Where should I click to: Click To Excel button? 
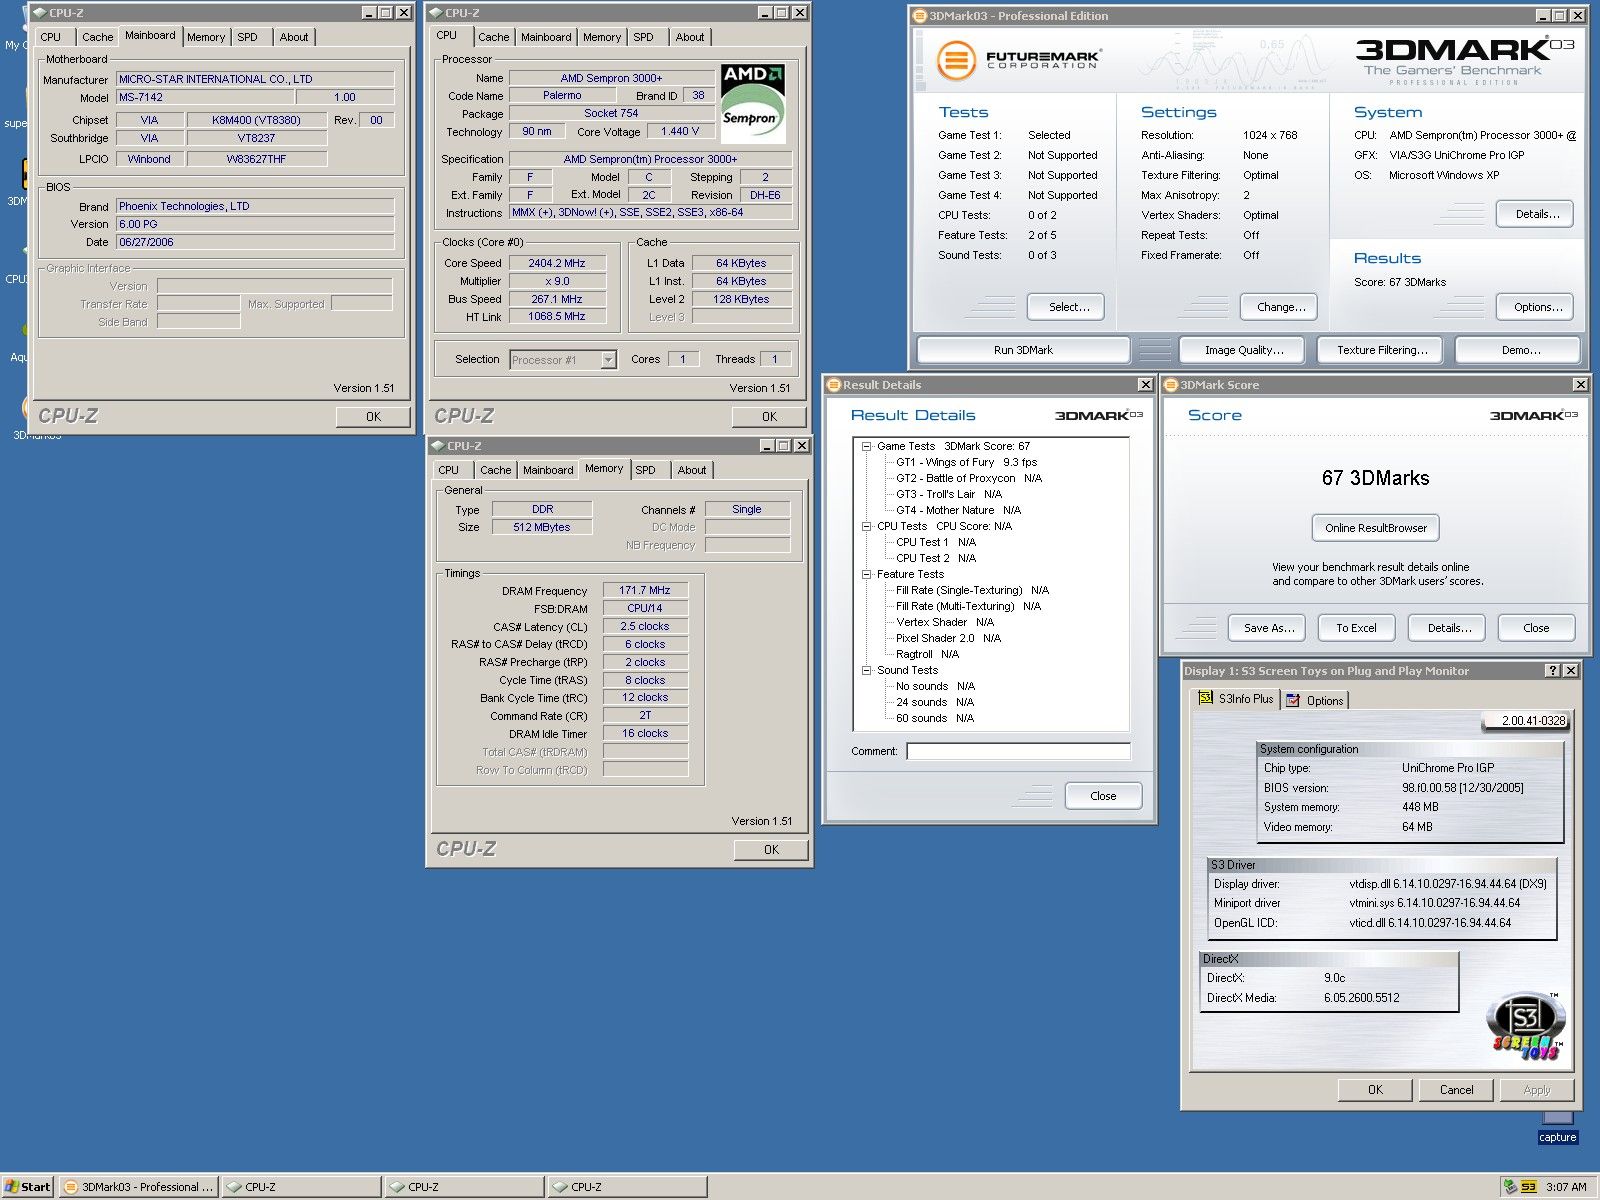click(x=1356, y=628)
